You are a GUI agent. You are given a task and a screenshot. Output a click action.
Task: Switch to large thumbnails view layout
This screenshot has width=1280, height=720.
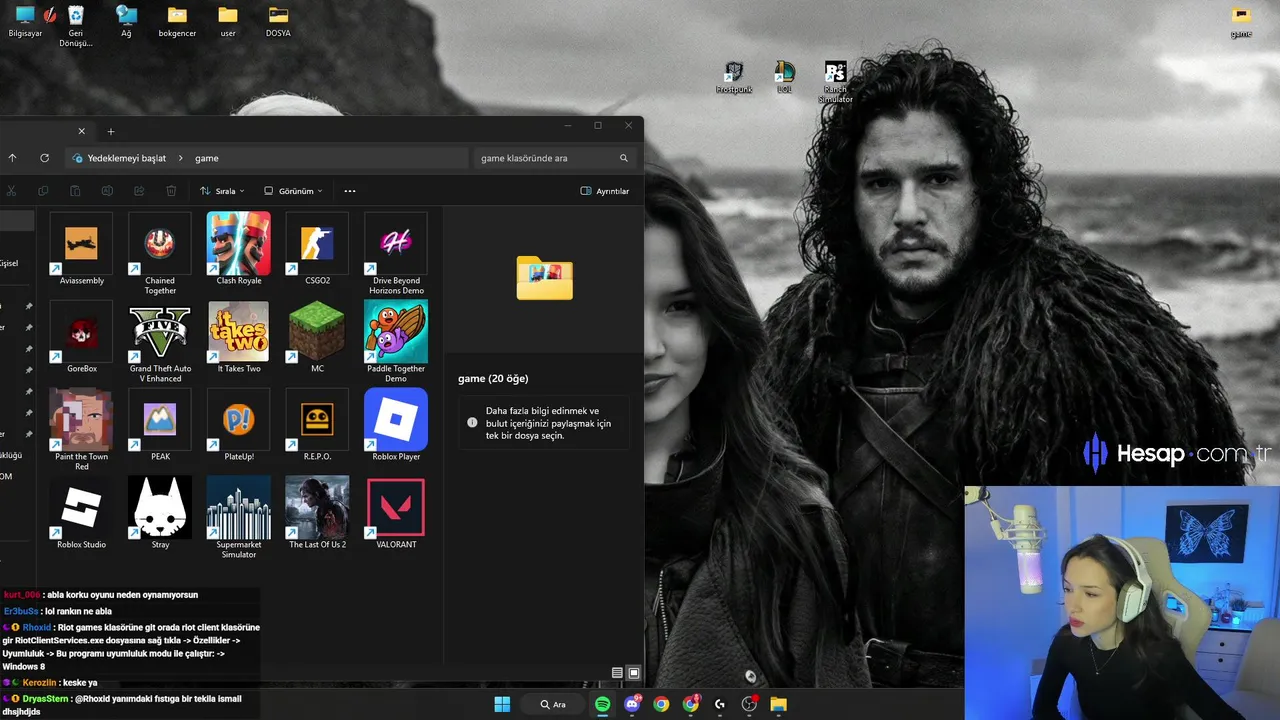point(633,673)
